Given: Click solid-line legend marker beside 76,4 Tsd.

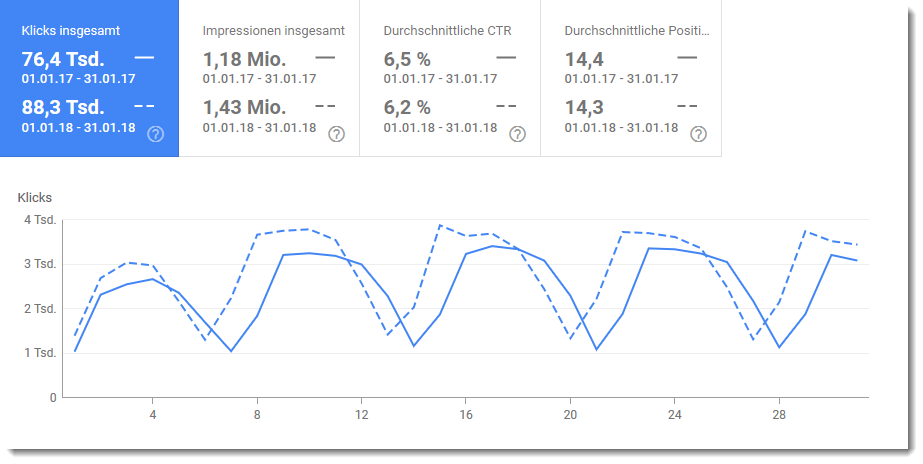Looking at the screenshot, I should 144,58.
